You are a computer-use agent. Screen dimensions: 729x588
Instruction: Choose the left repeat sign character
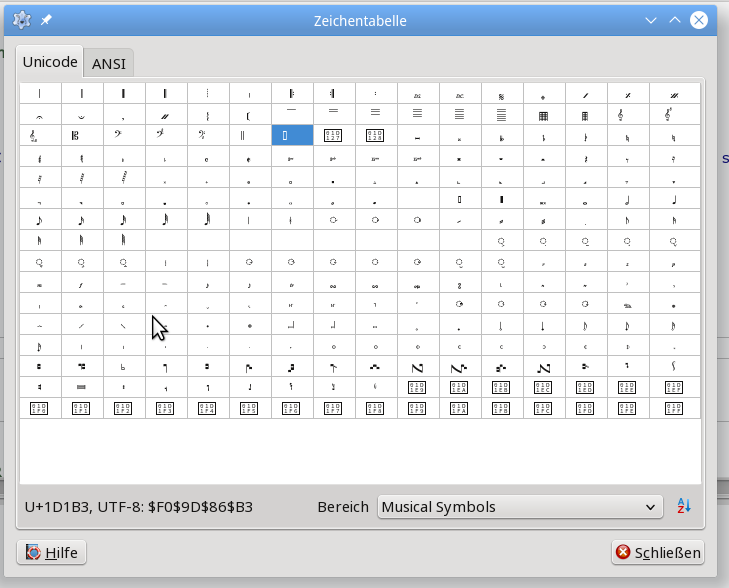291,94
